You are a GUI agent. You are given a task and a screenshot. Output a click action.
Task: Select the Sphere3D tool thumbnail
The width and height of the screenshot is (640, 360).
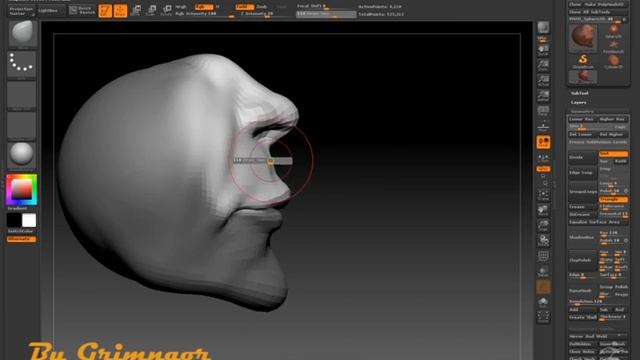pos(613,31)
